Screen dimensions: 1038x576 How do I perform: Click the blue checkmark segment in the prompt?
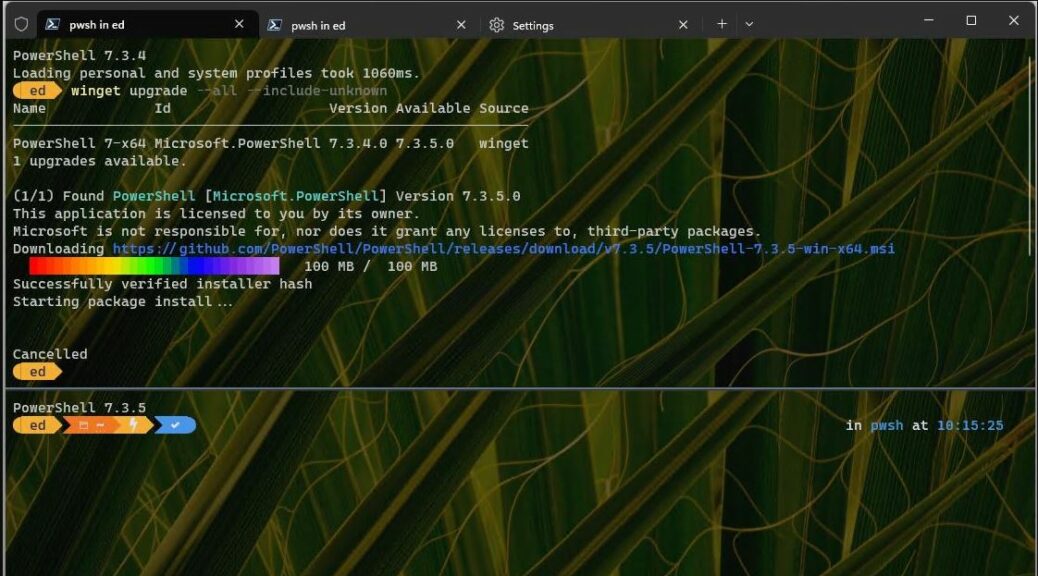(x=175, y=424)
